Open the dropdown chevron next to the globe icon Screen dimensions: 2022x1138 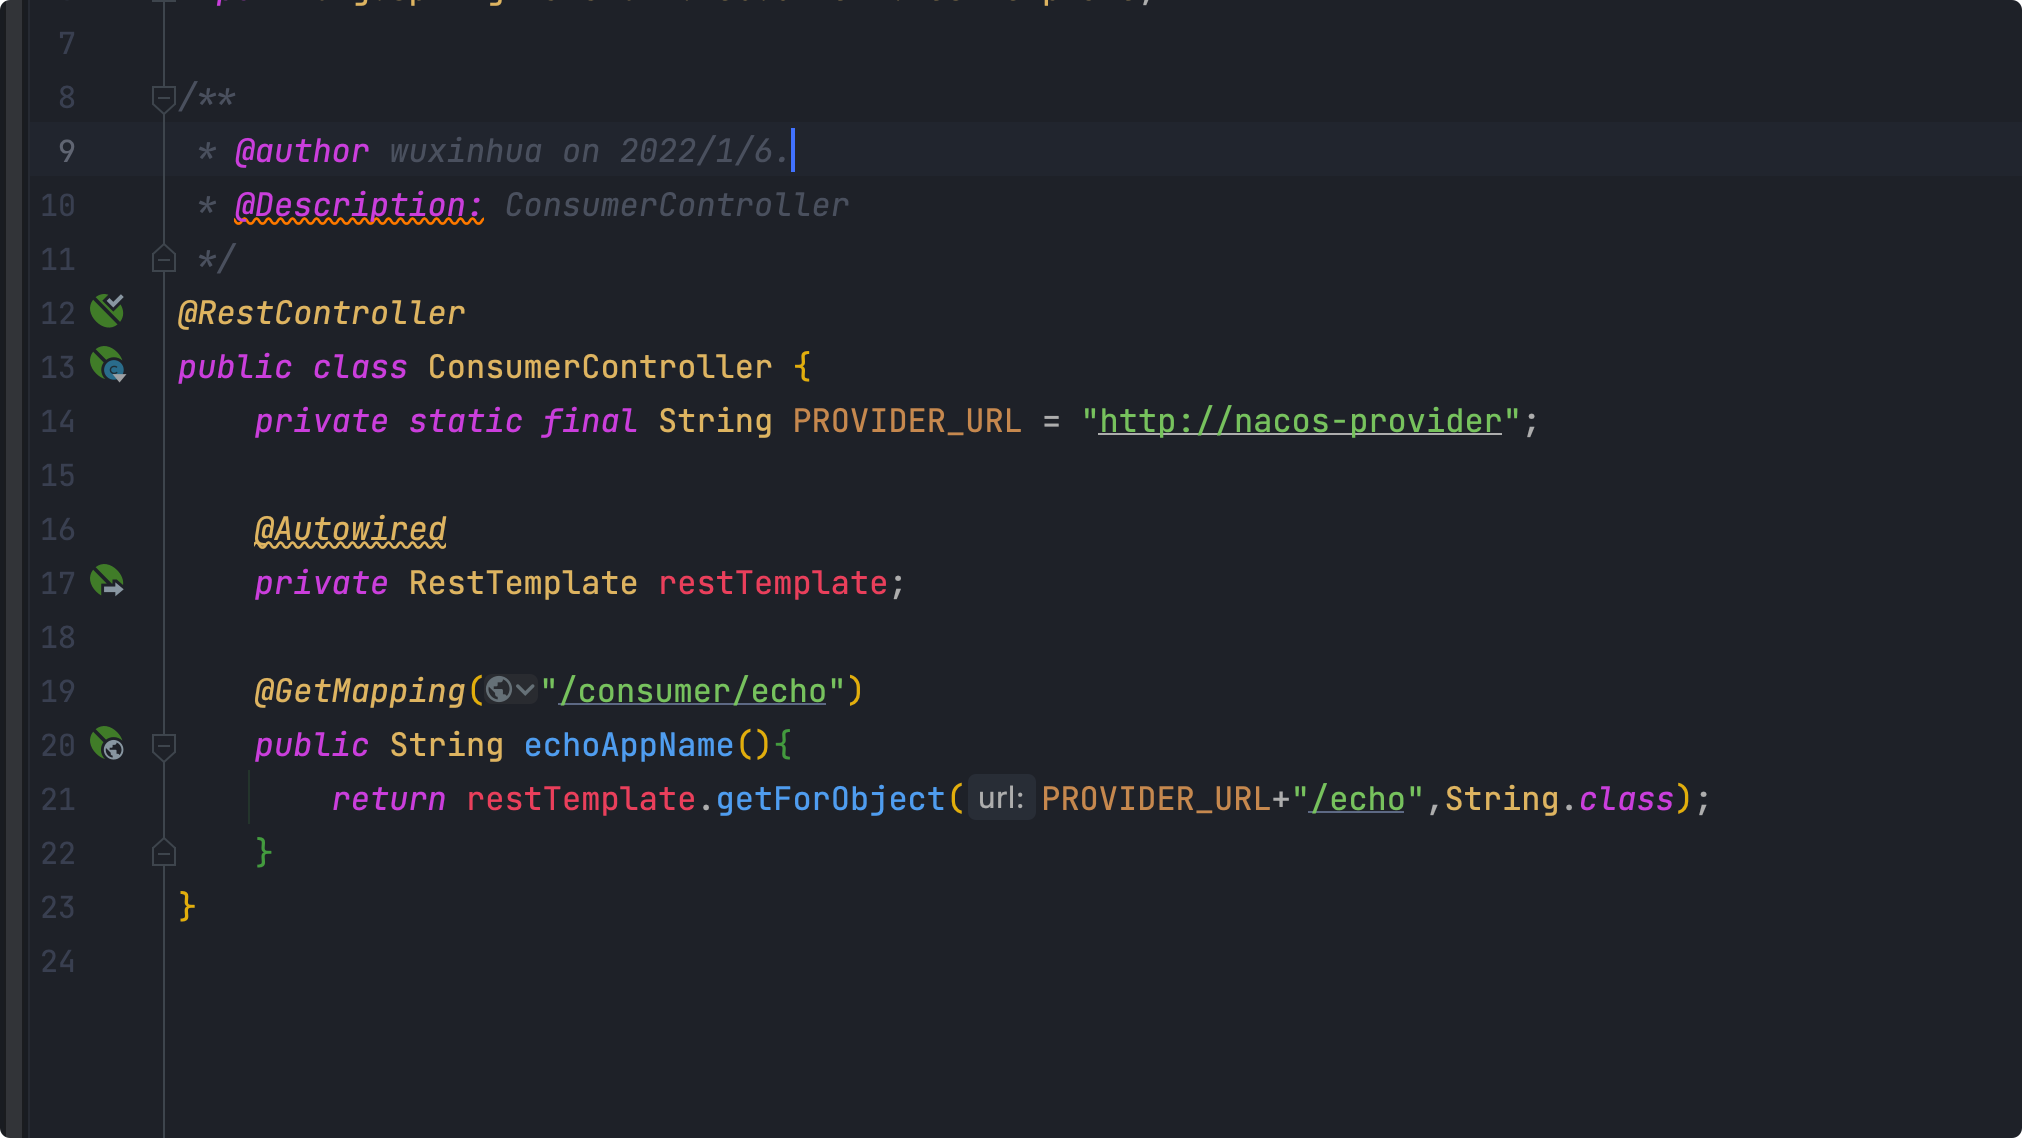tap(525, 690)
